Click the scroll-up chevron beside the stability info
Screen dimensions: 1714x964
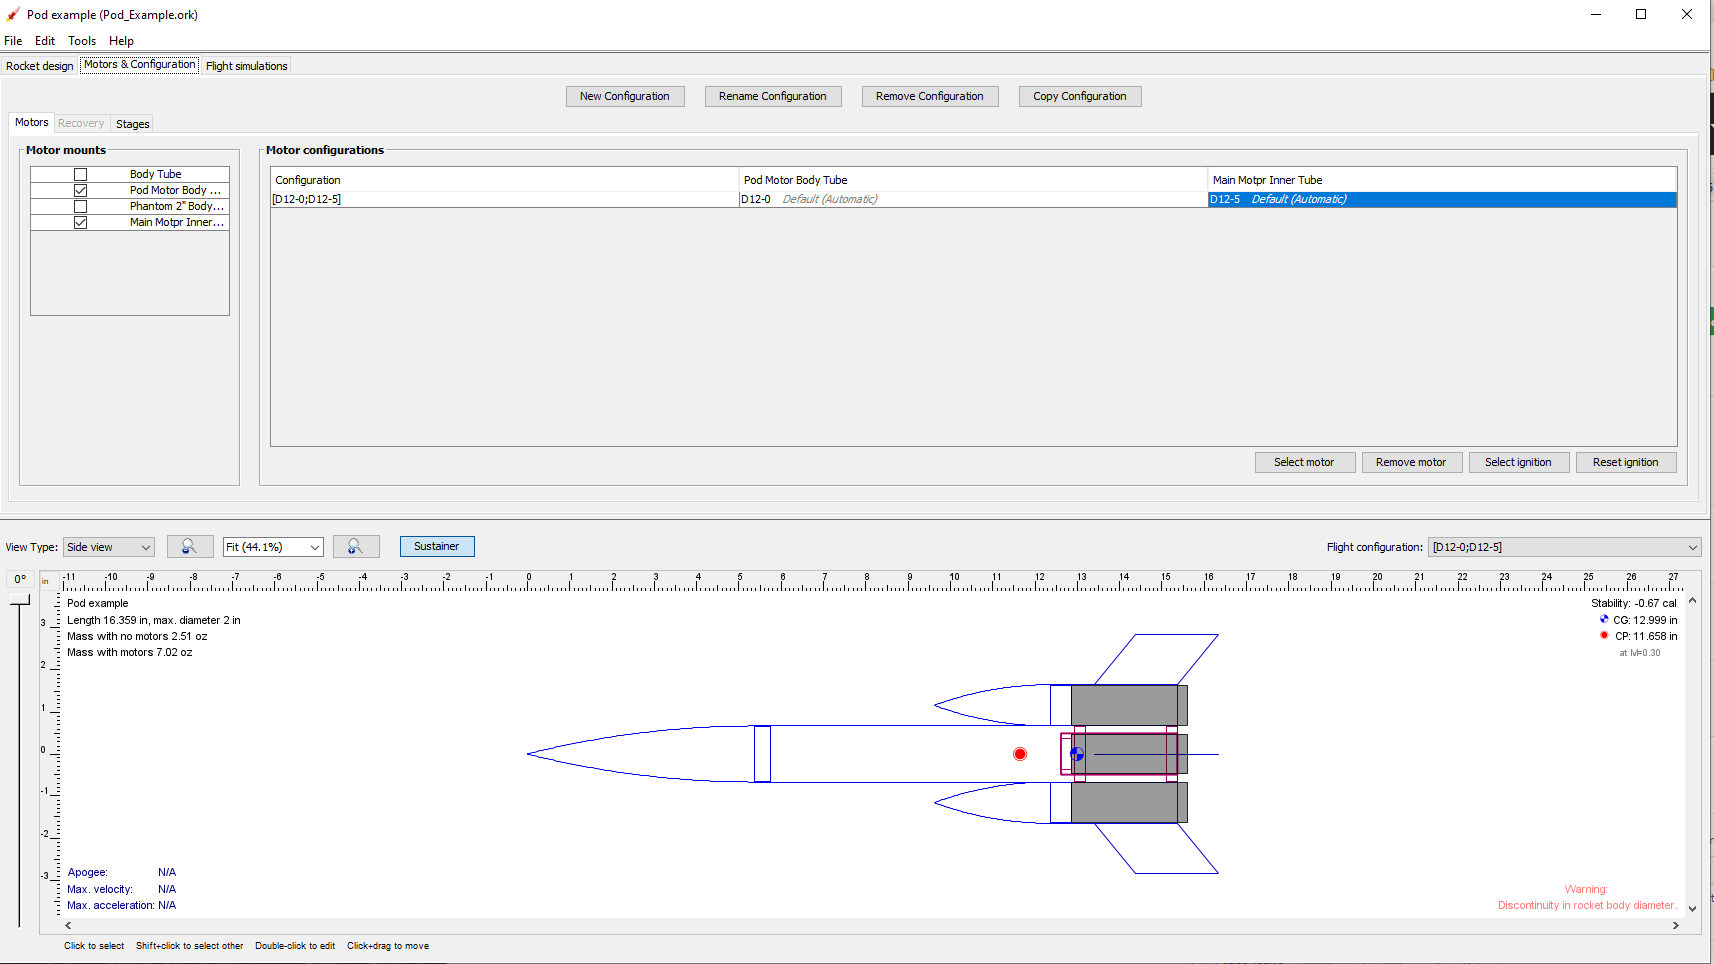[x=1692, y=599]
